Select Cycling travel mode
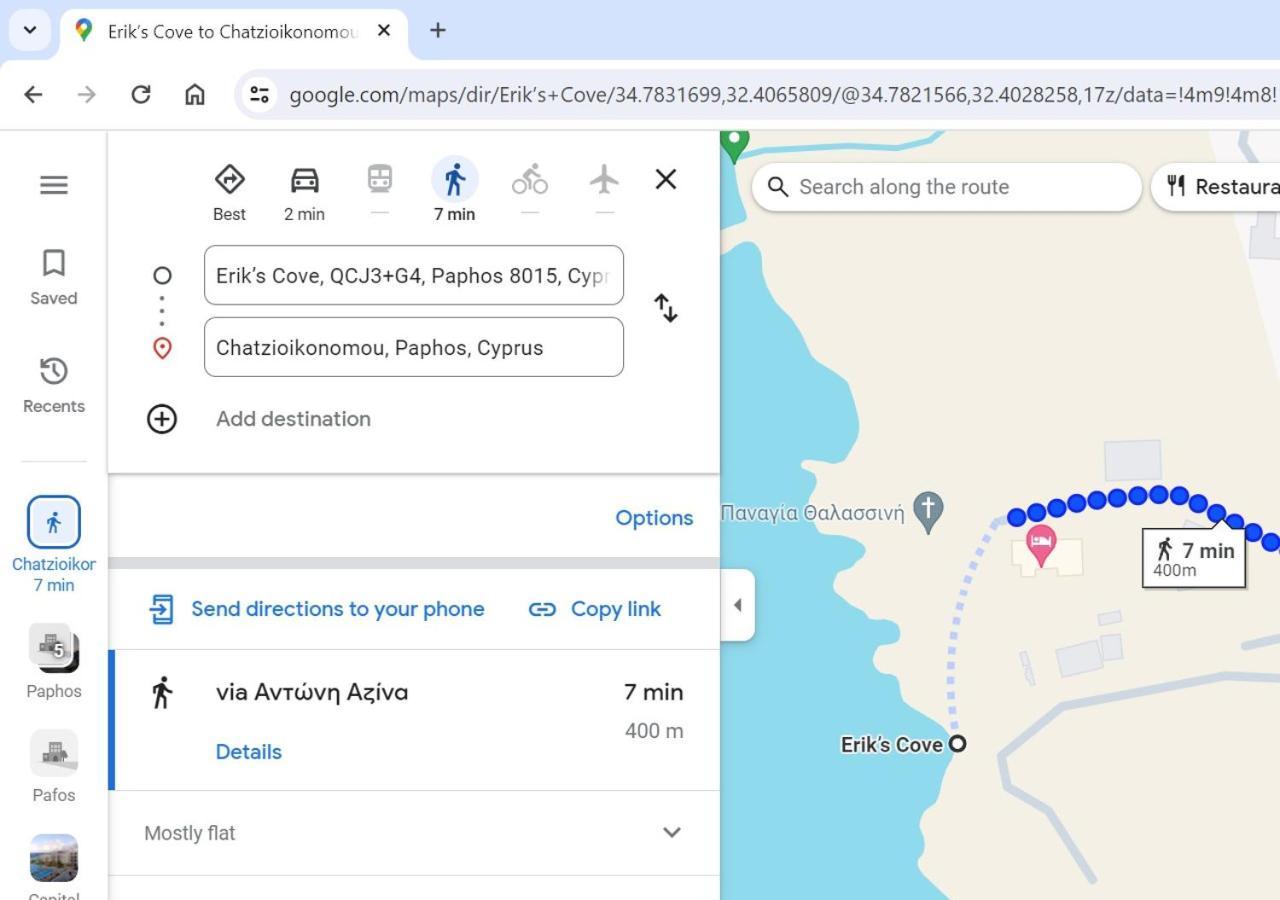Image resolution: width=1280 pixels, height=900 pixels. (x=530, y=190)
